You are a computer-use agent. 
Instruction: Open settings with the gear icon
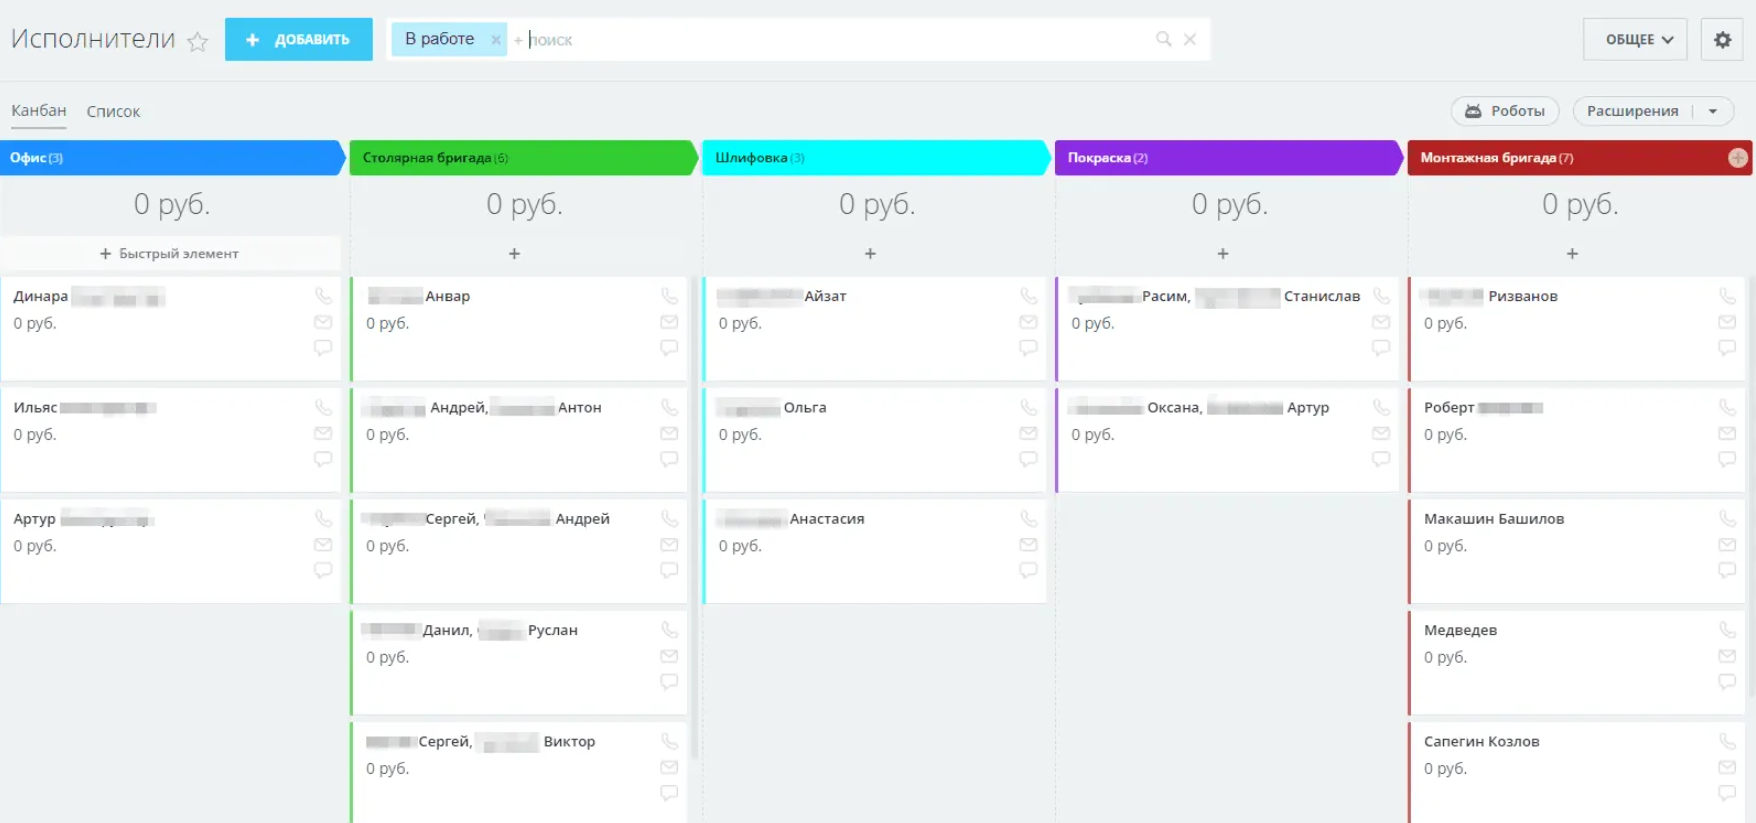(1722, 40)
